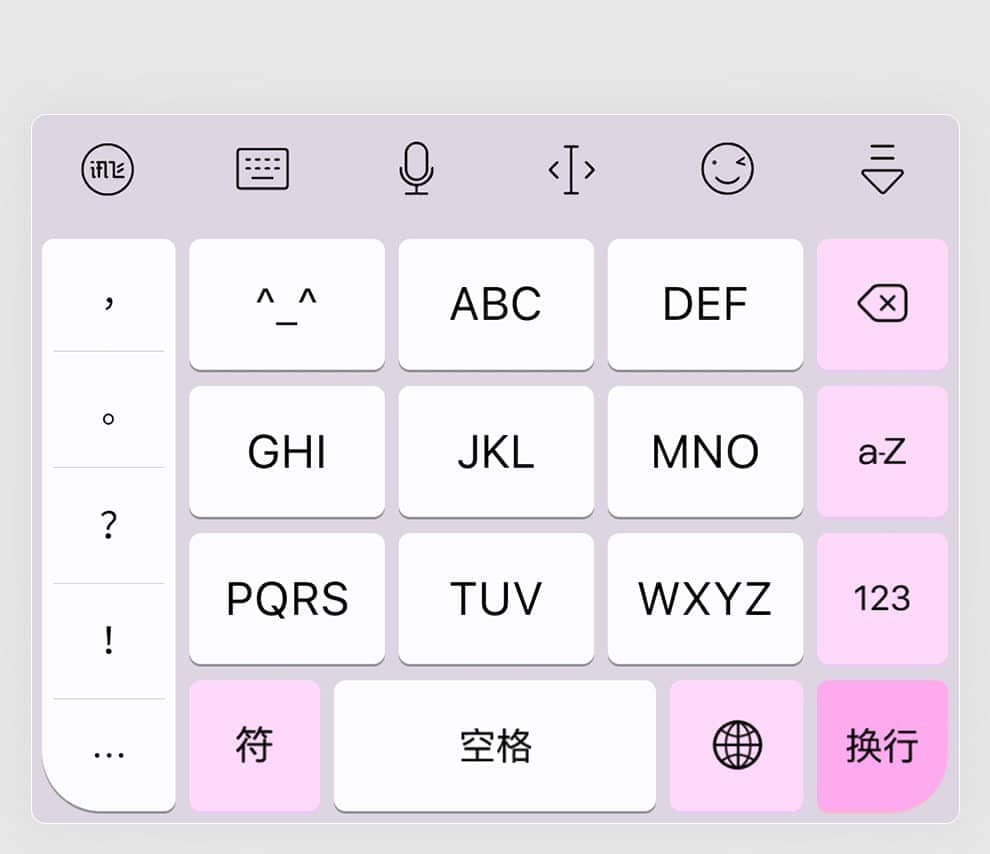Open keyboard layout switcher icon

click(x=263, y=169)
